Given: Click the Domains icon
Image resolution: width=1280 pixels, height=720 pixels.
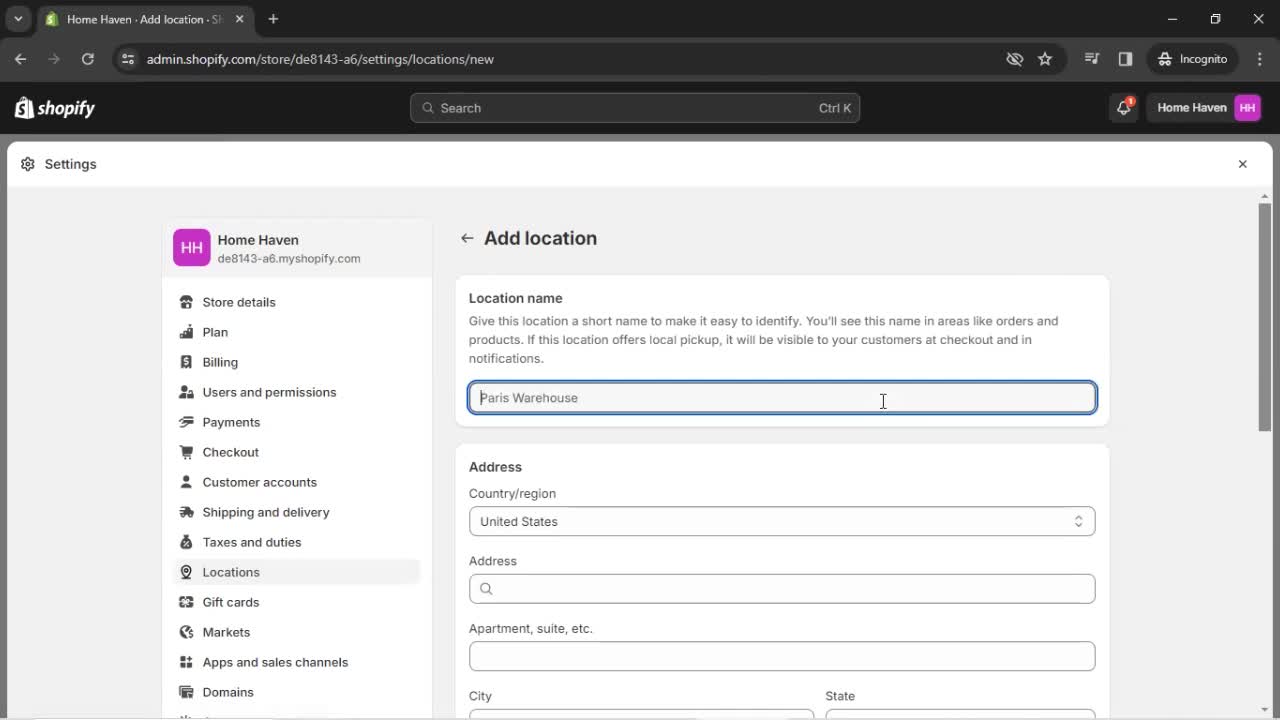Looking at the screenshot, I should click(186, 692).
